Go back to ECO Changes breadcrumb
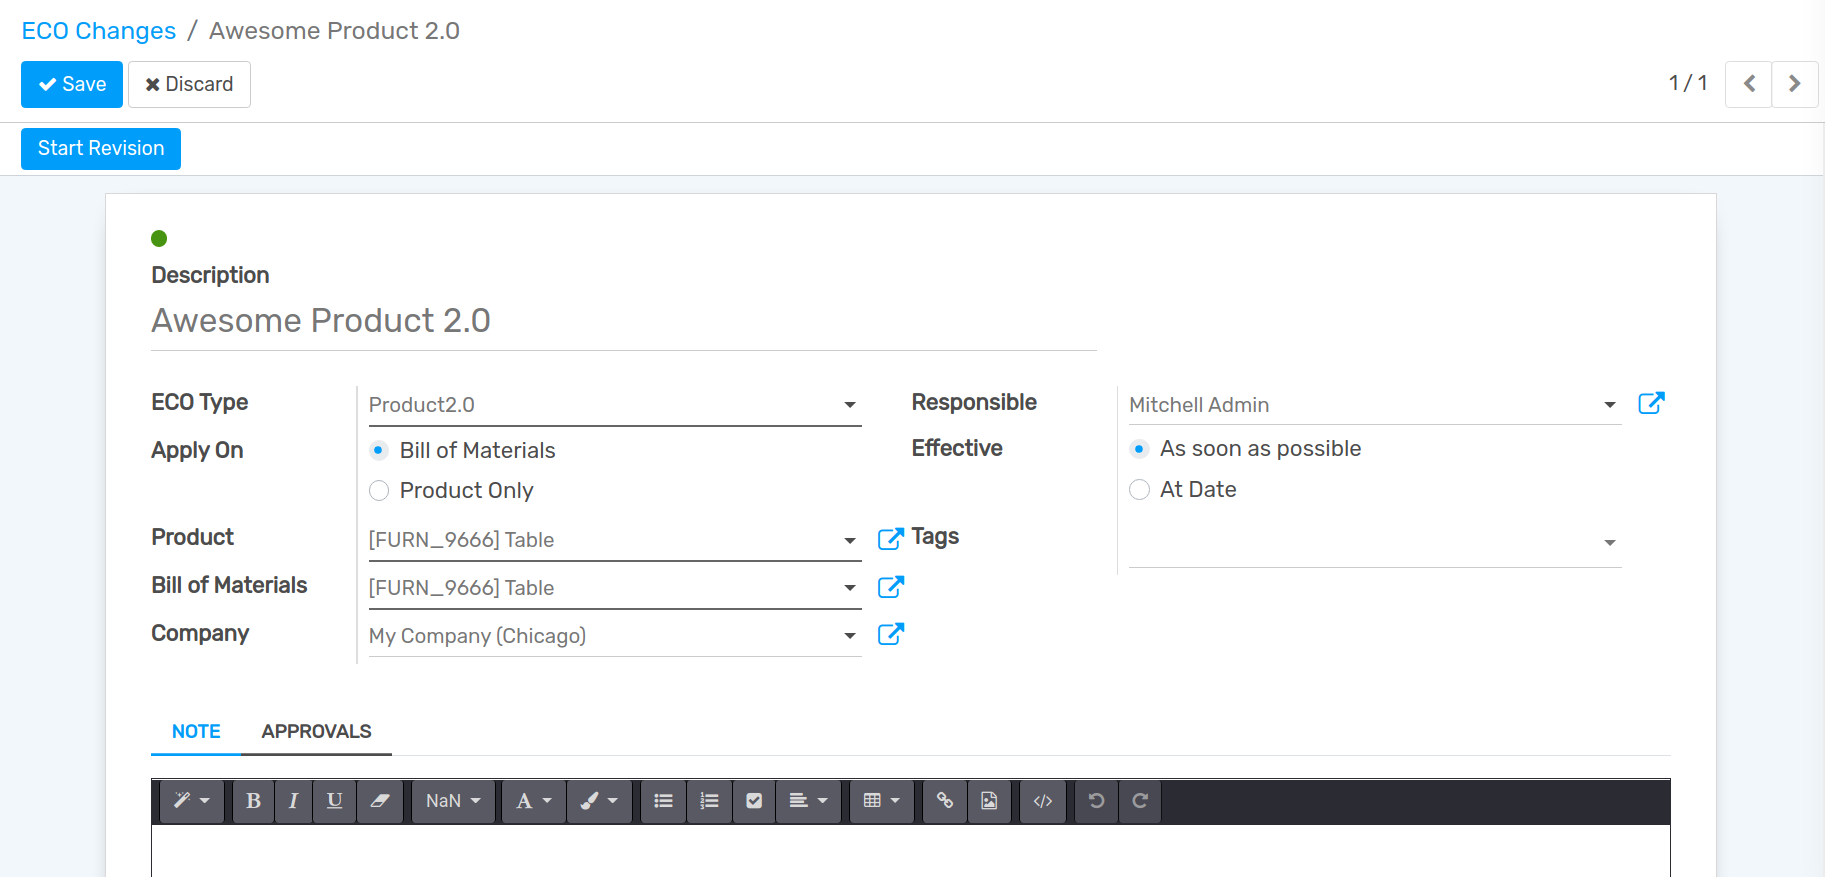The height and width of the screenshot is (877, 1825). coord(99,31)
